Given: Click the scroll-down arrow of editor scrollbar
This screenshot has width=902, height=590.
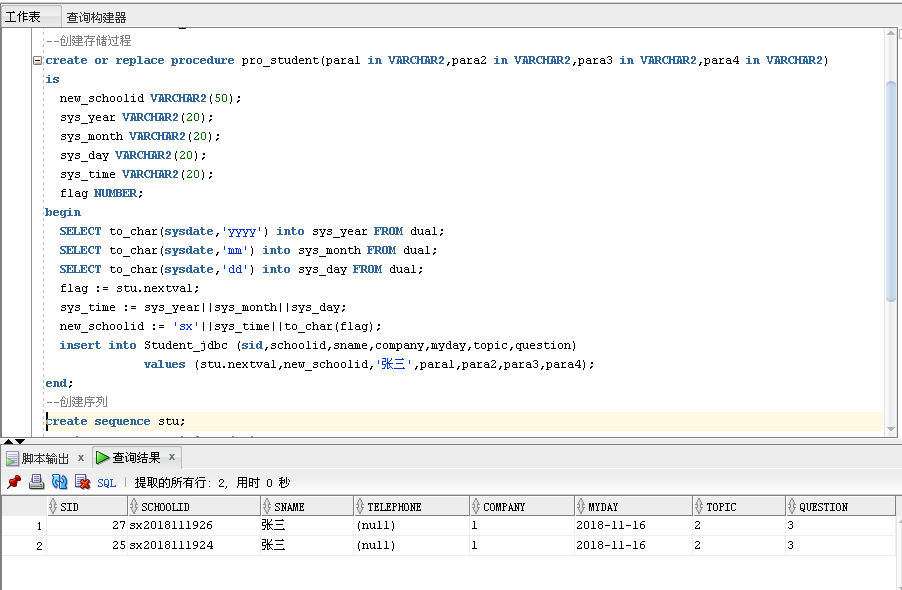Looking at the screenshot, I should pyautogui.click(x=890, y=428).
